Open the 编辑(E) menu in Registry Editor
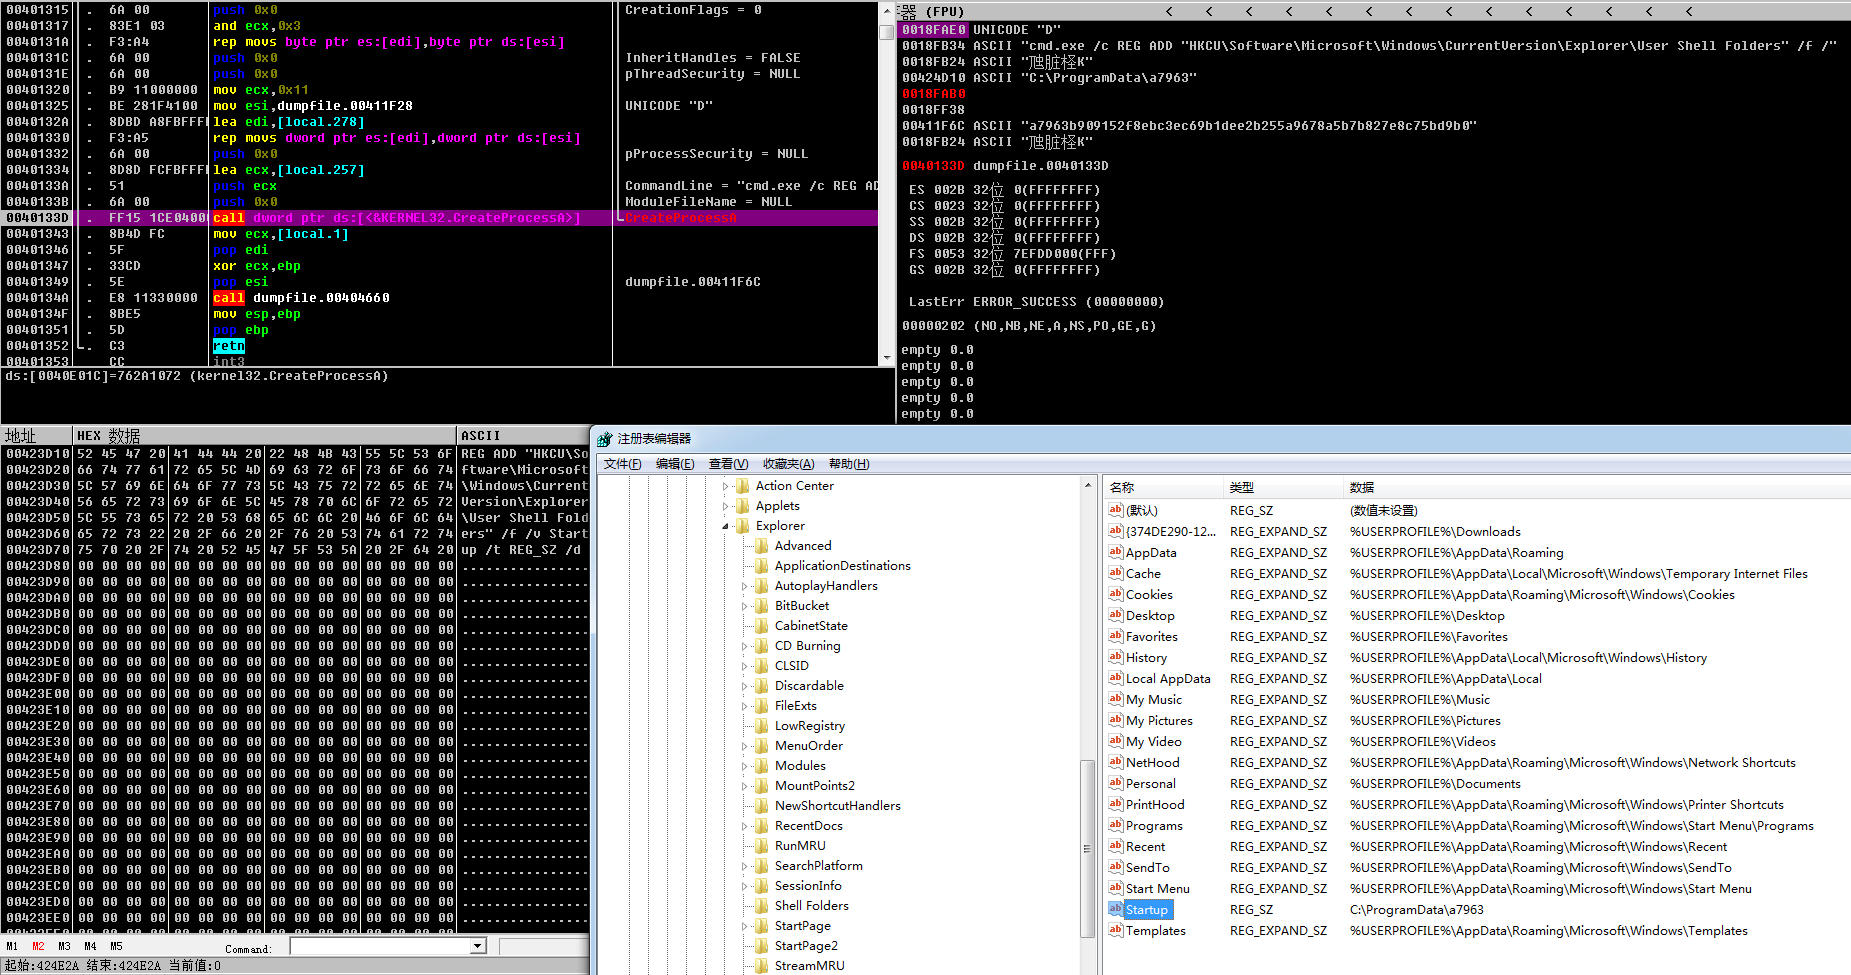Viewport: 1851px width, 975px height. (x=675, y=464)
